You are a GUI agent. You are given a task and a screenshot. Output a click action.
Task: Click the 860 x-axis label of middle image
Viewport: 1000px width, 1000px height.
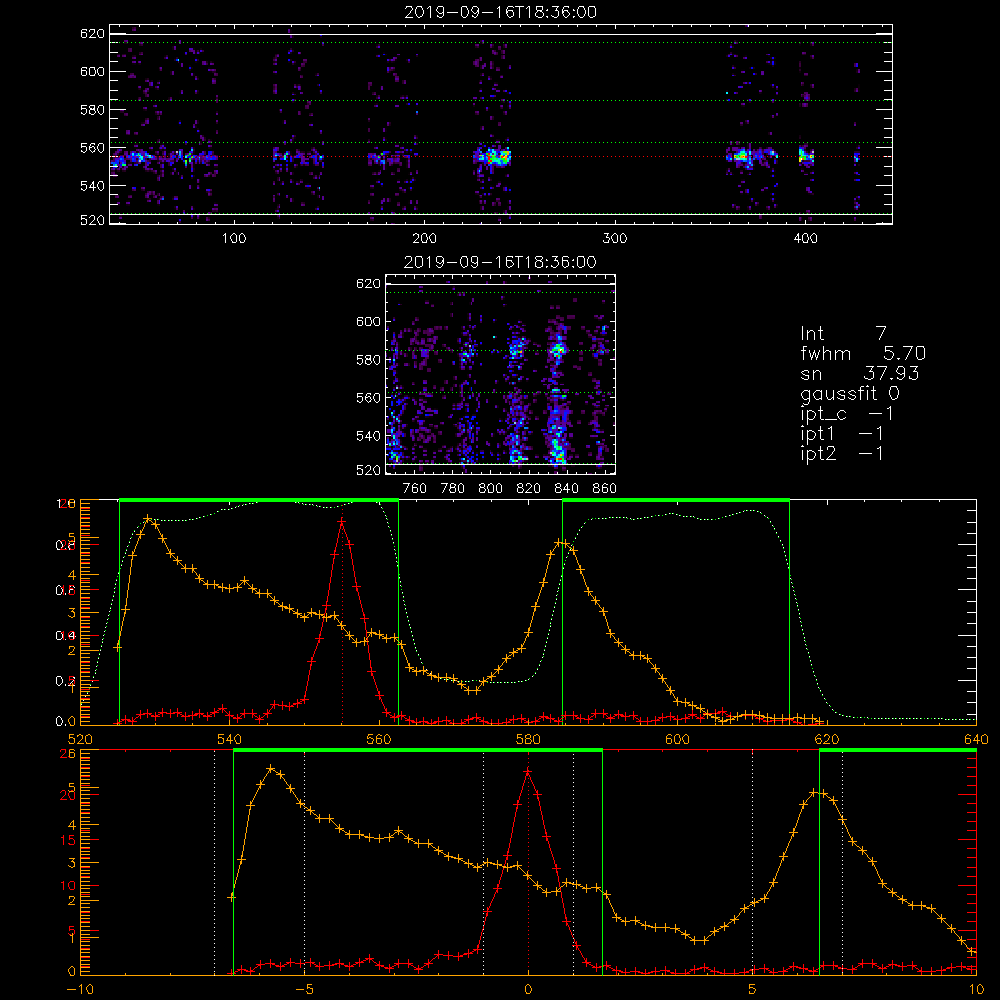[605, 489]
